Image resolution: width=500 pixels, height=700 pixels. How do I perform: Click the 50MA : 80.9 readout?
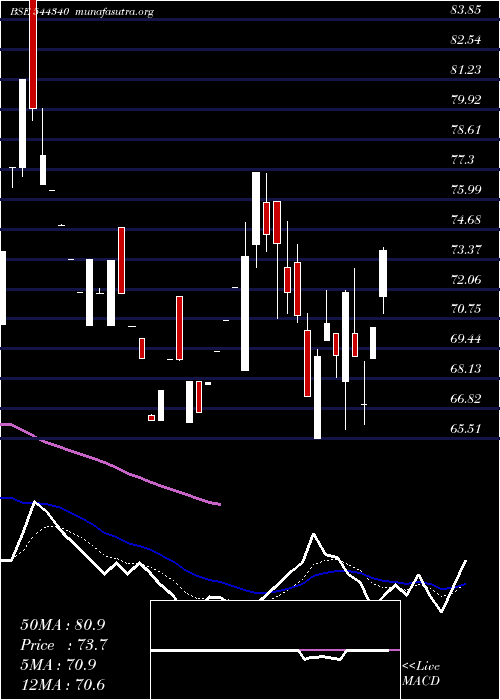coord(63,625)
